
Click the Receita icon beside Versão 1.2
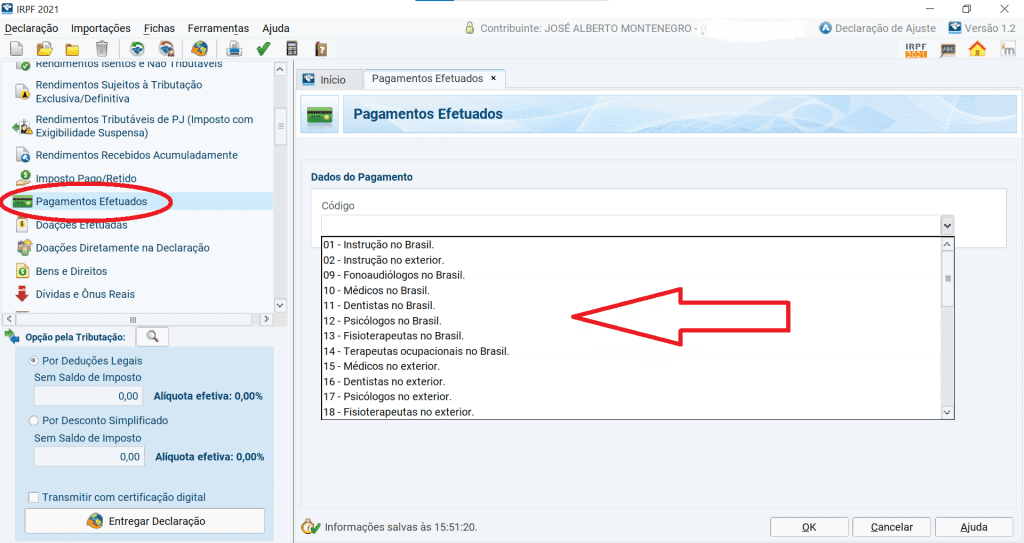point(955,27)
